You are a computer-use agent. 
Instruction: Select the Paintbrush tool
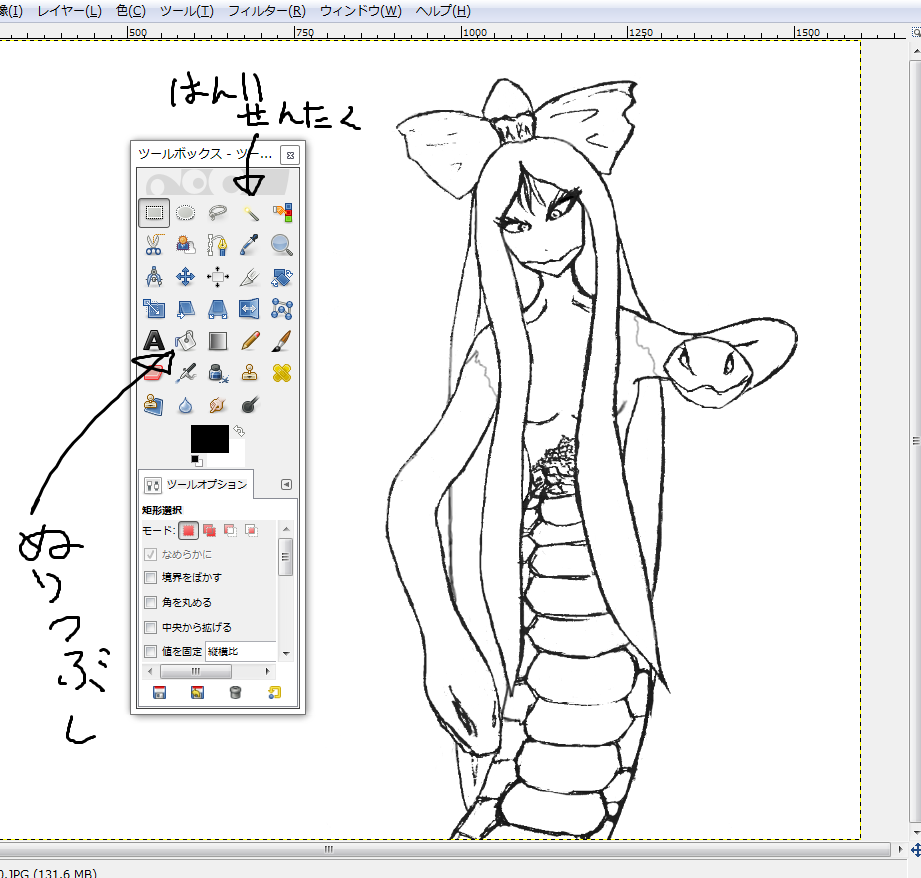coord(282,341)
